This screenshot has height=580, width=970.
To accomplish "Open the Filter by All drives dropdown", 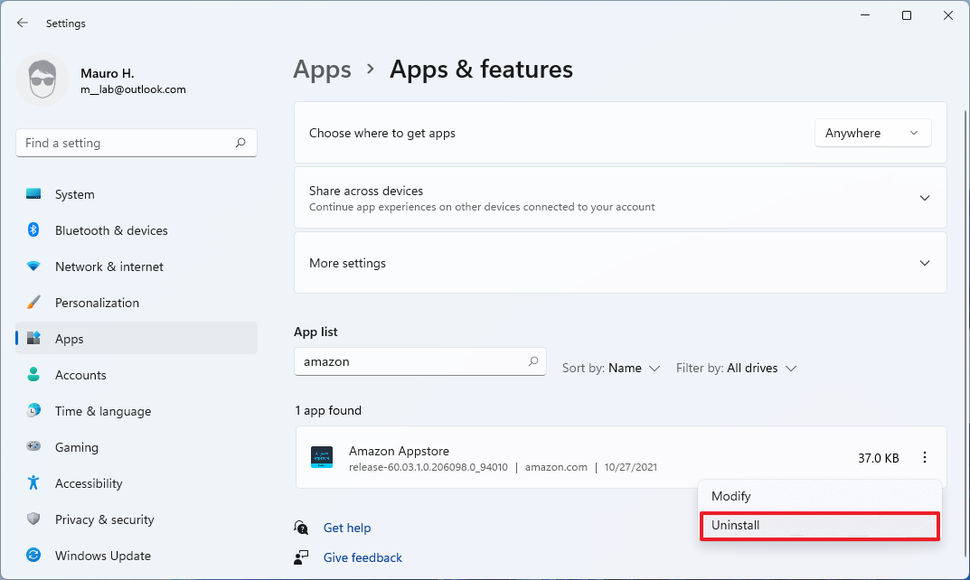I will (x=736, y=368).
